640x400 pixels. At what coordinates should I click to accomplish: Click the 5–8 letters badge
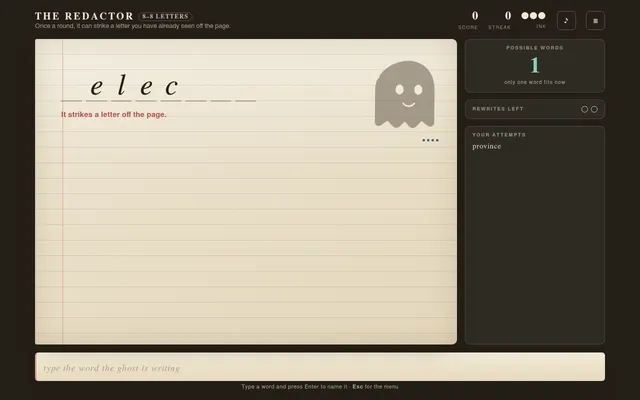pyautogui.click(x=165, y=16)
